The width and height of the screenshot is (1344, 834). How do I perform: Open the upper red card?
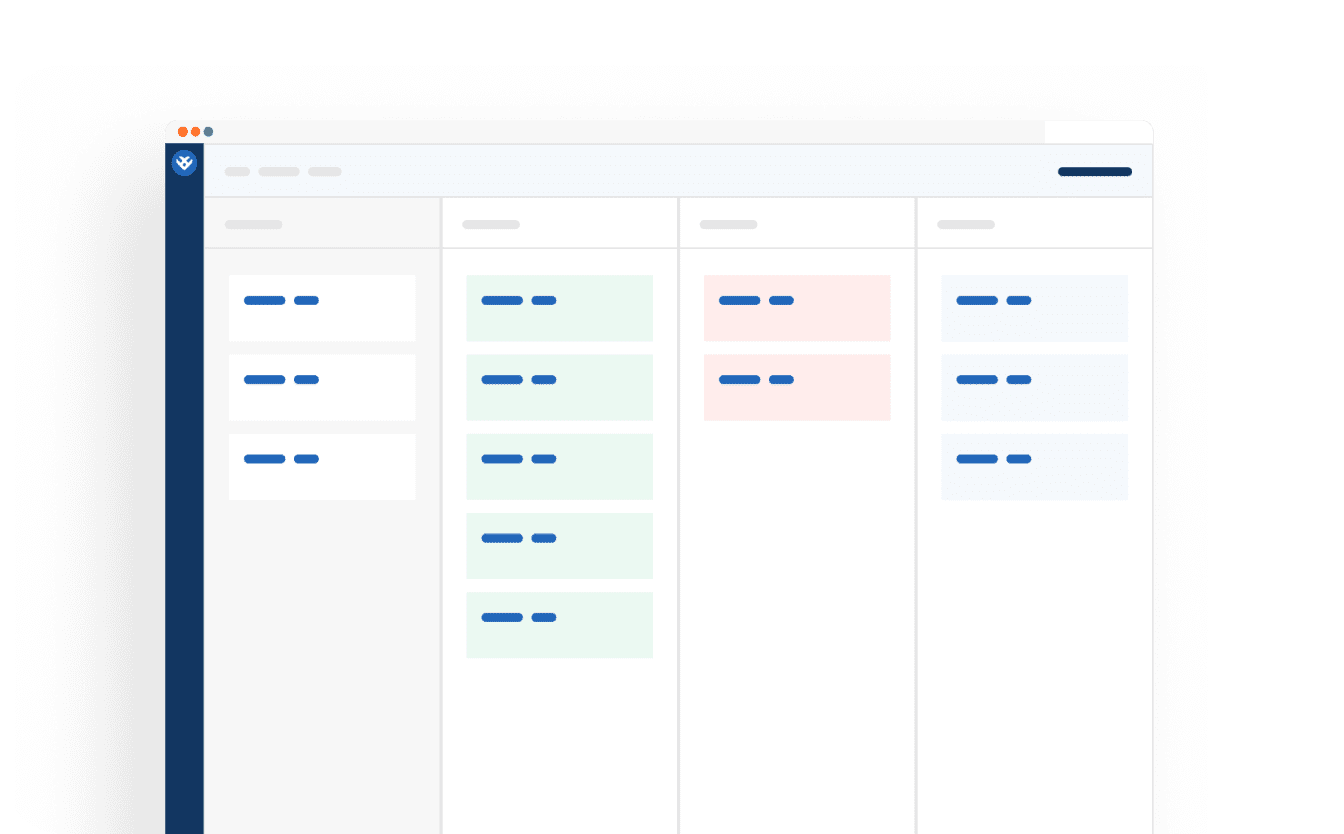point(797,308)
